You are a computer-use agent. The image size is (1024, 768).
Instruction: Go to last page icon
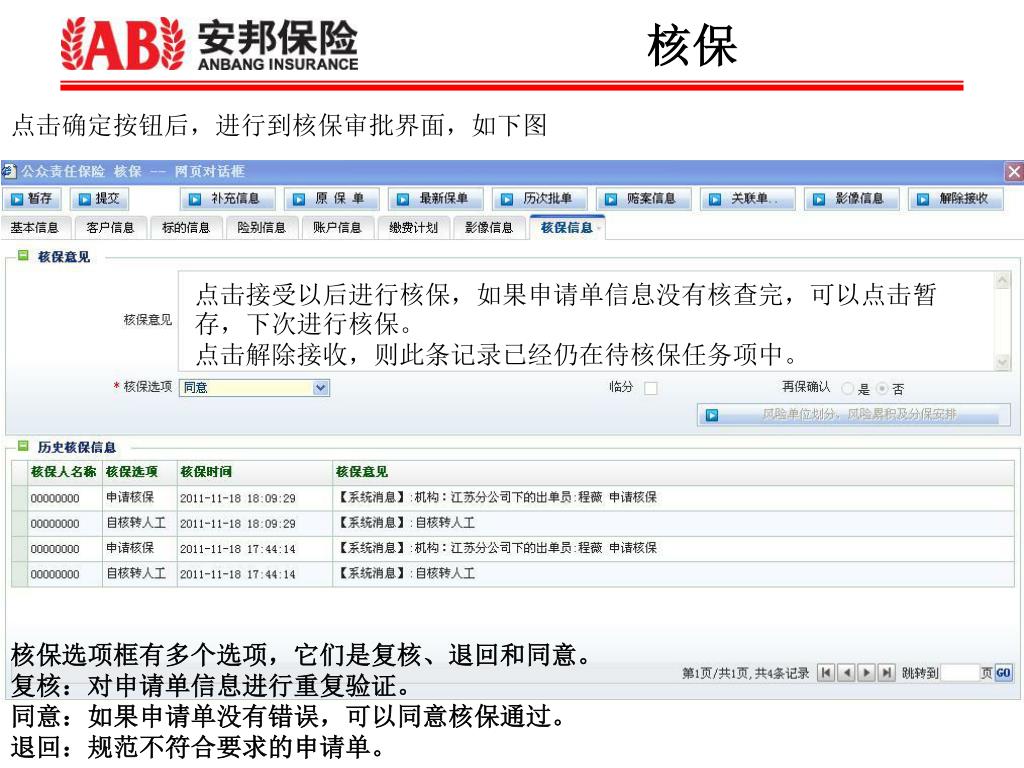click(887, 673)
